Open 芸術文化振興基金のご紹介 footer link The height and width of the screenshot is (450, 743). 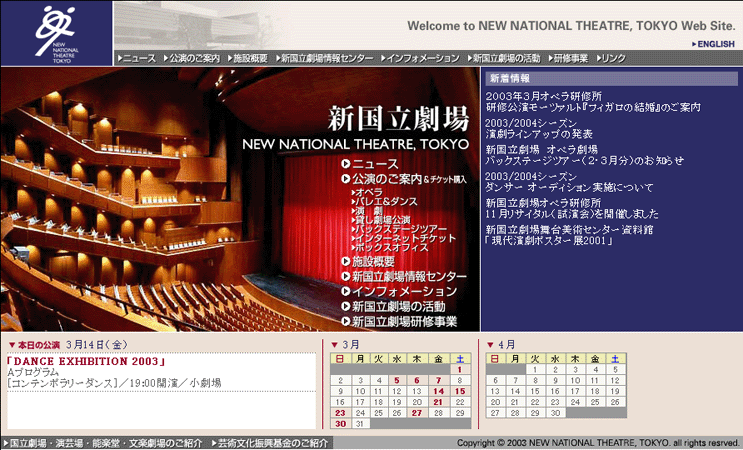(x=270, y=443)
